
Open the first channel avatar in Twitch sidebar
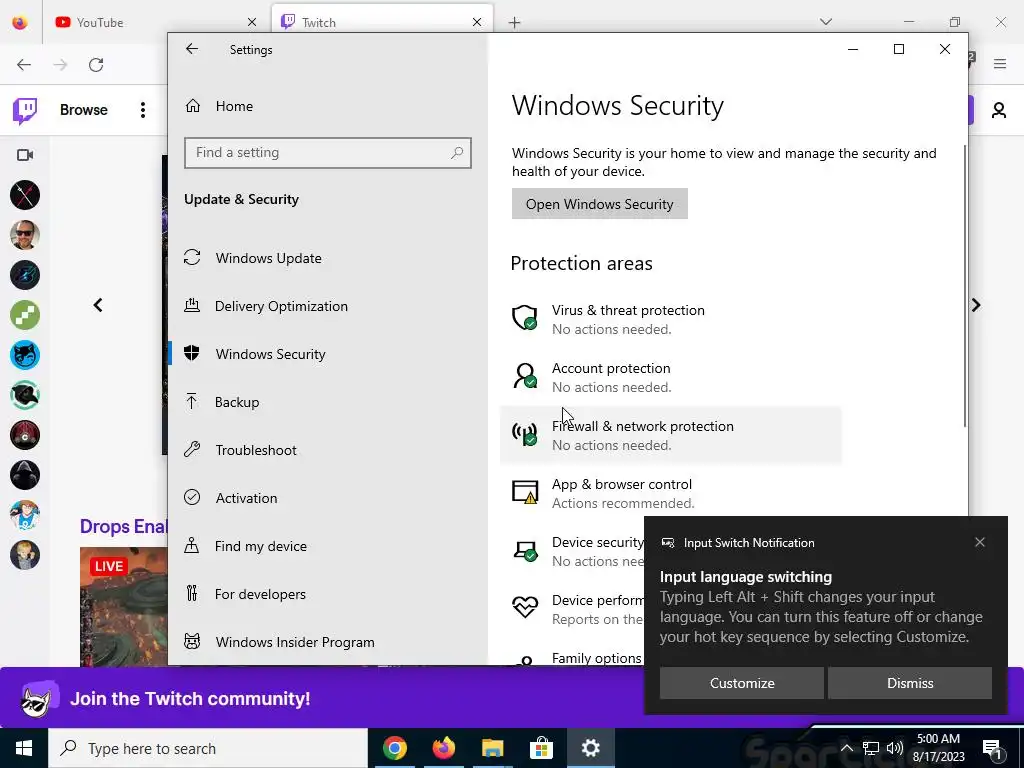pos(25,195)
